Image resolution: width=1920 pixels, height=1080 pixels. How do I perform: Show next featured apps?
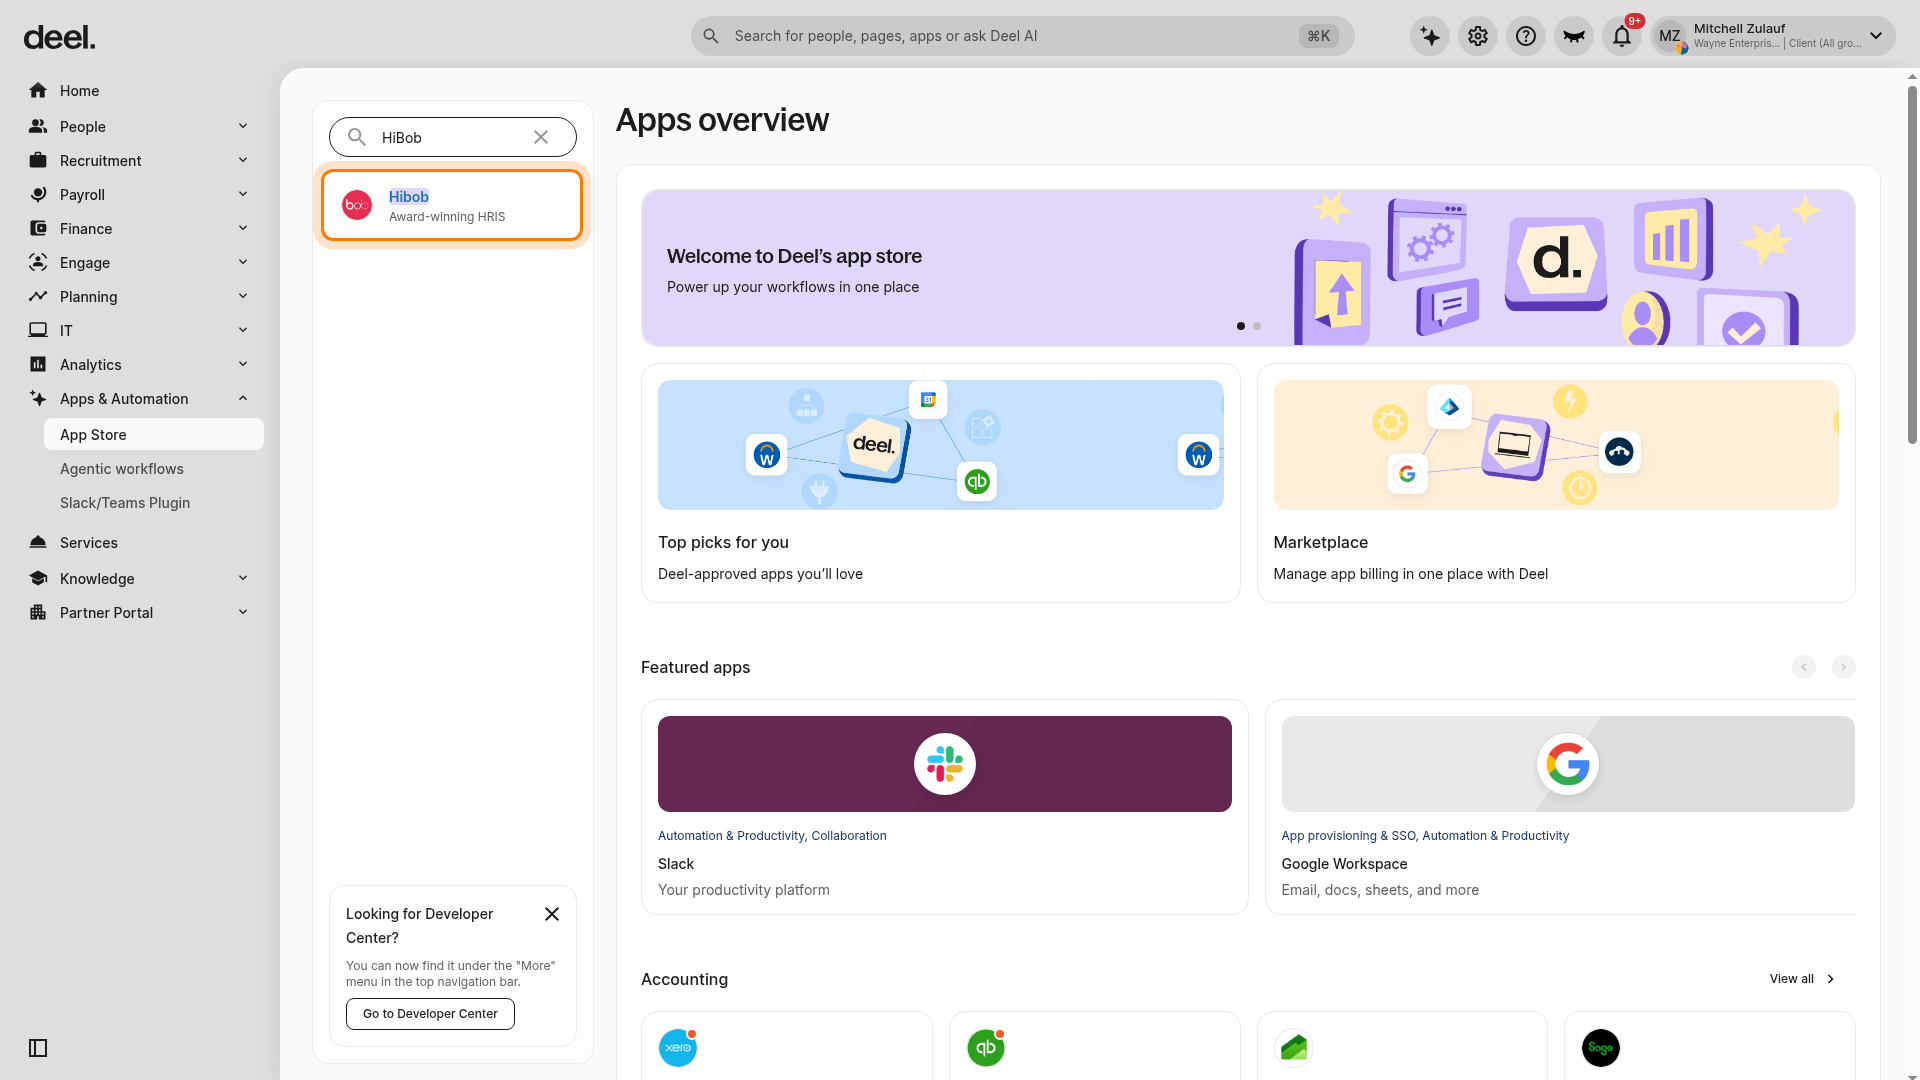click(x=1844, y=667)
